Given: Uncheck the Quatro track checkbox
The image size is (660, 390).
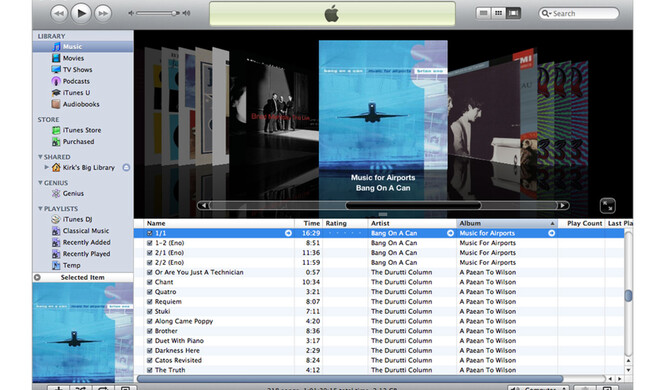Looking at the screenshot, I should 149,292.
